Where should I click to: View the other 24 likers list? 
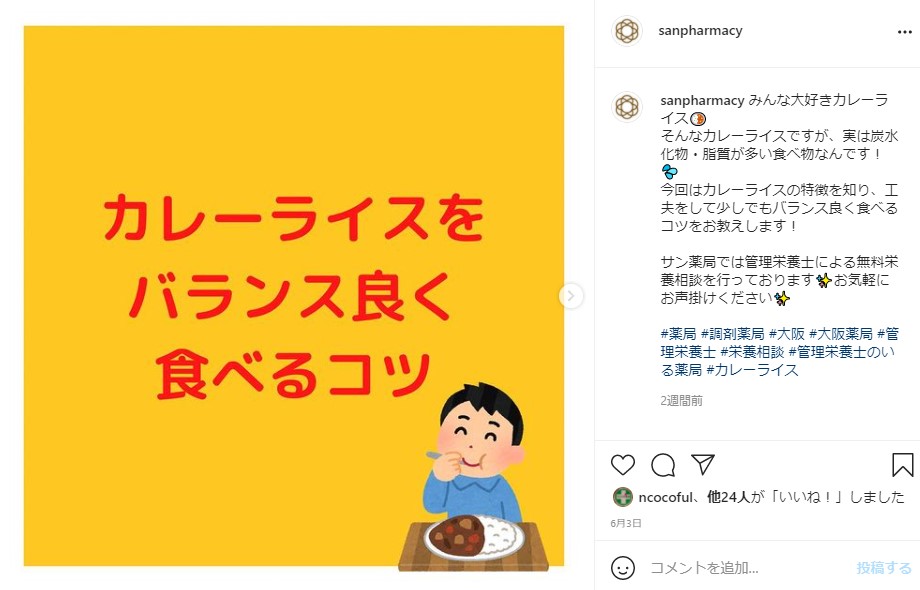[729, 497]
